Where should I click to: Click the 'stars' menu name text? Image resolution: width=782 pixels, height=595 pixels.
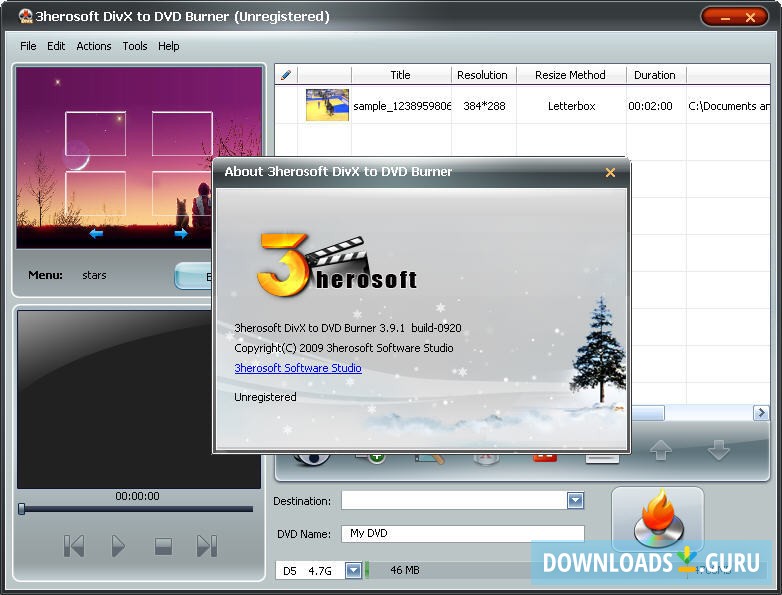point(94,275)
